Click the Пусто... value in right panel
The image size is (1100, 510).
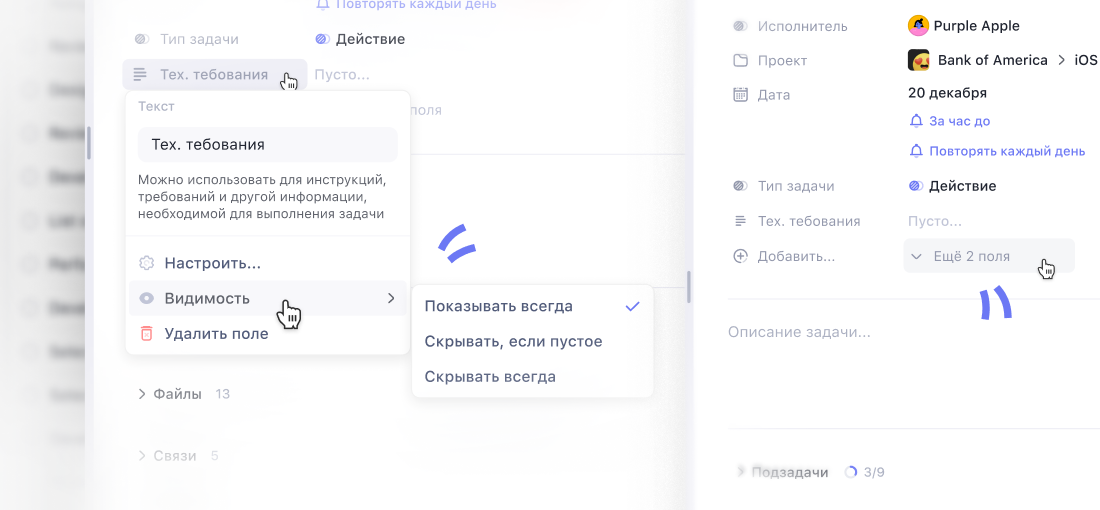click(x=934, y=221)
